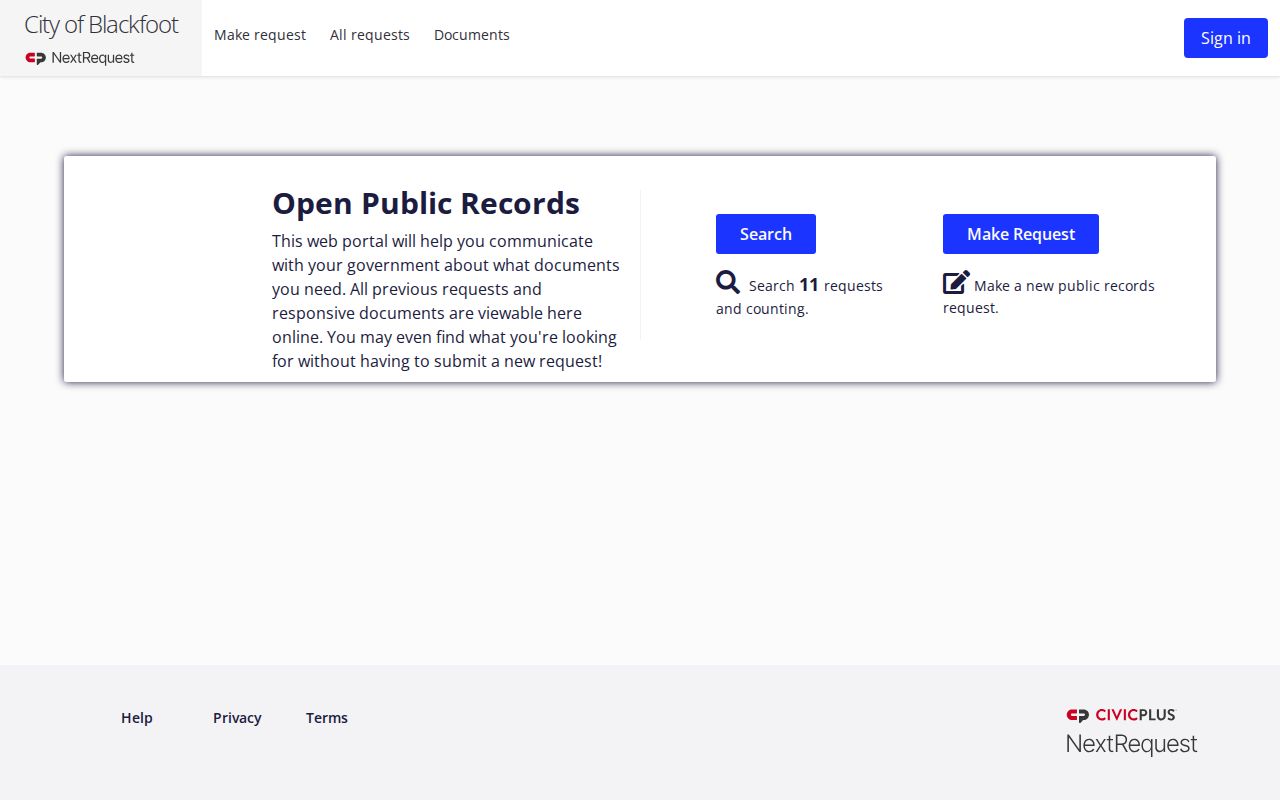Click the Open Public Records heading
Image resolution: width=1280 pixels, height=800 pixels.
click(x=426, y=203)
